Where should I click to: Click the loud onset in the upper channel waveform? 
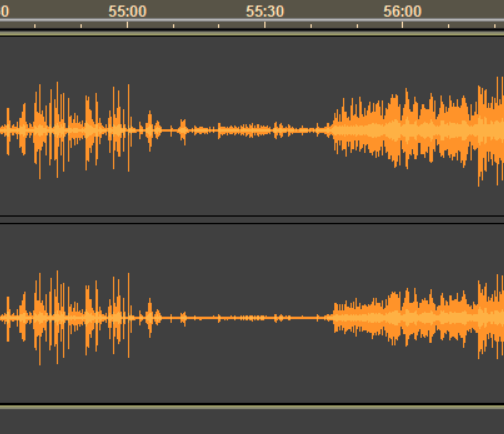334,129
